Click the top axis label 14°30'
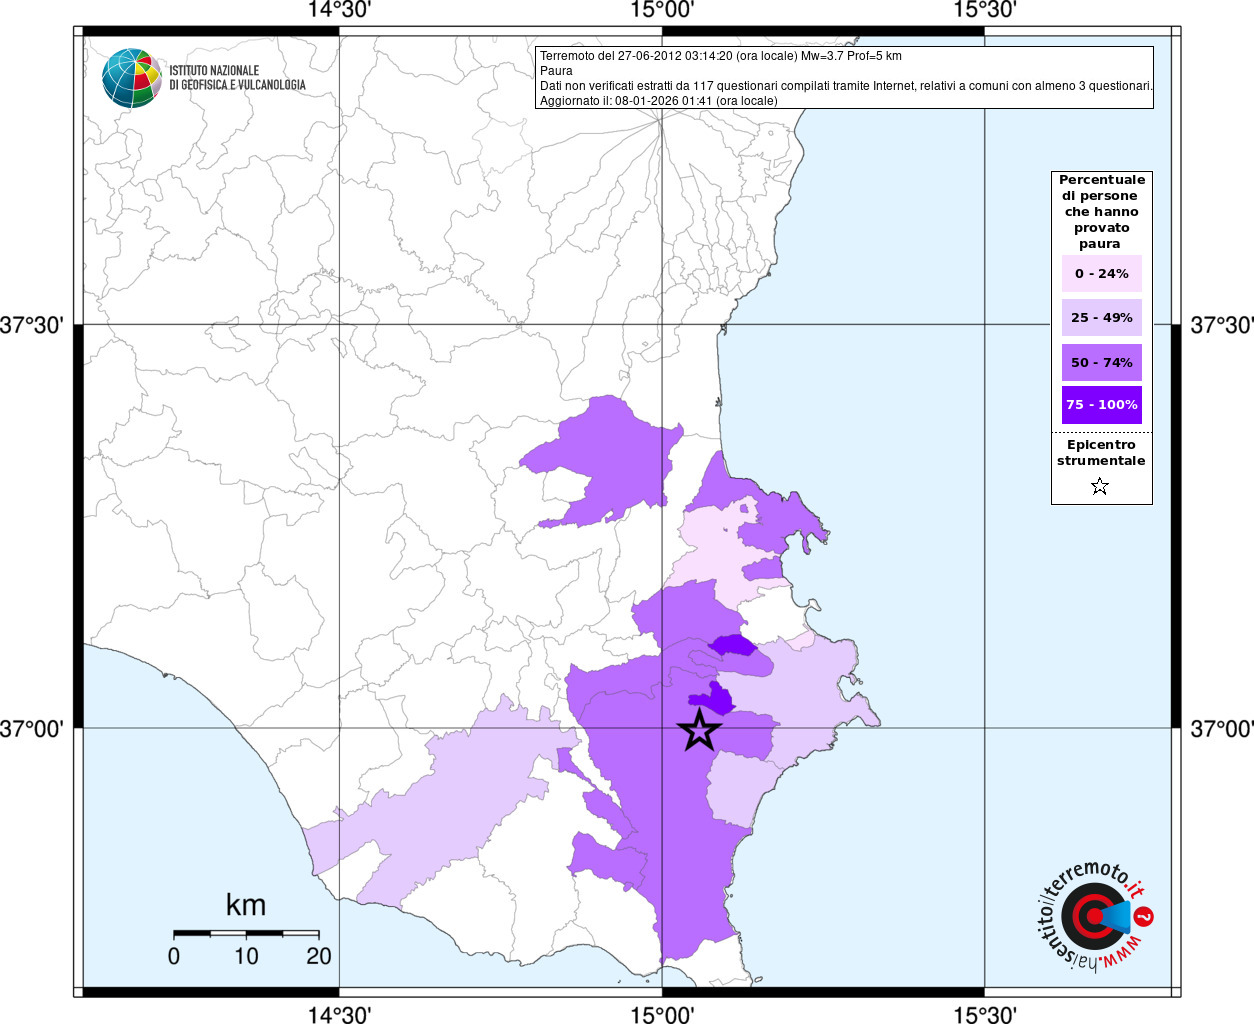This screenshot has height=1024, width=1254. [x=339, y=10]
